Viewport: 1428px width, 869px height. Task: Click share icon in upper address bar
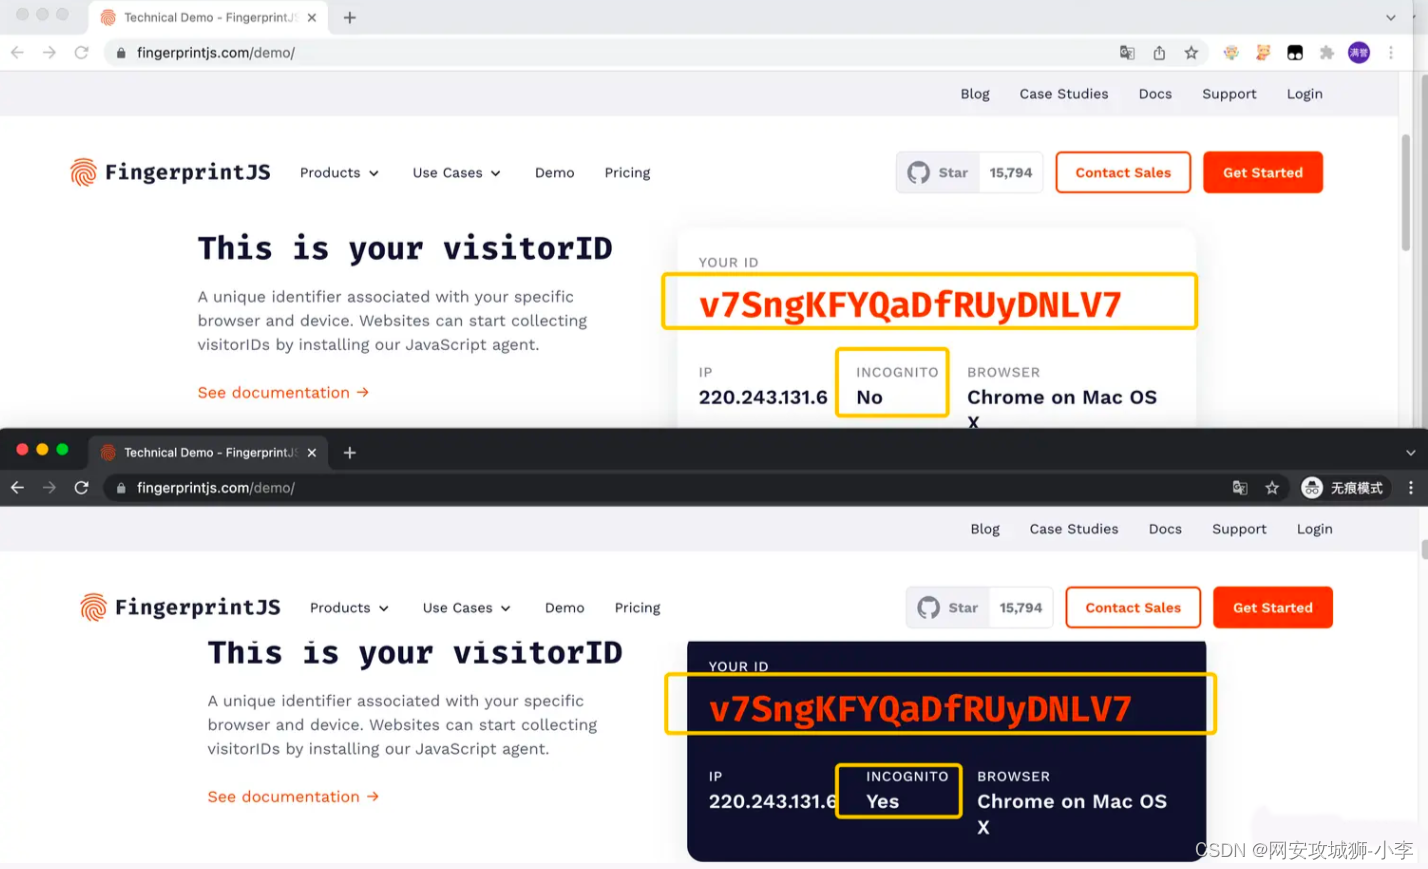[x=1159, y=53]
